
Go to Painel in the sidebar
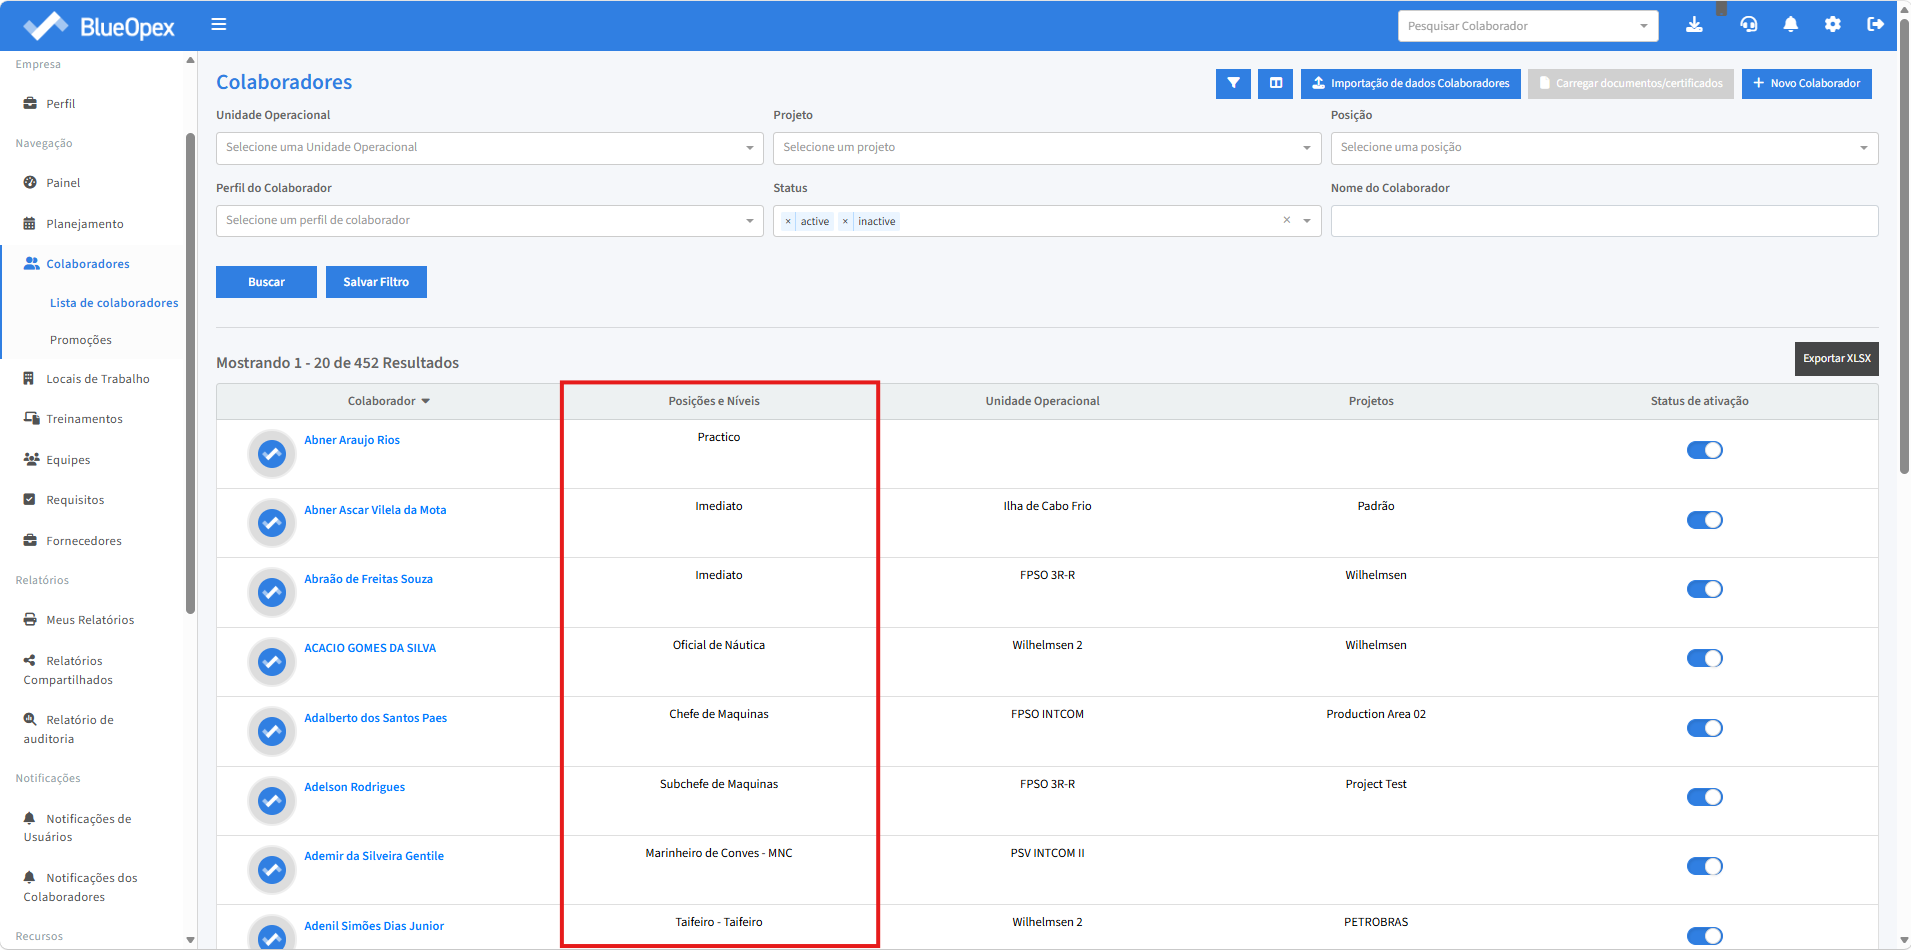[63, 183]
